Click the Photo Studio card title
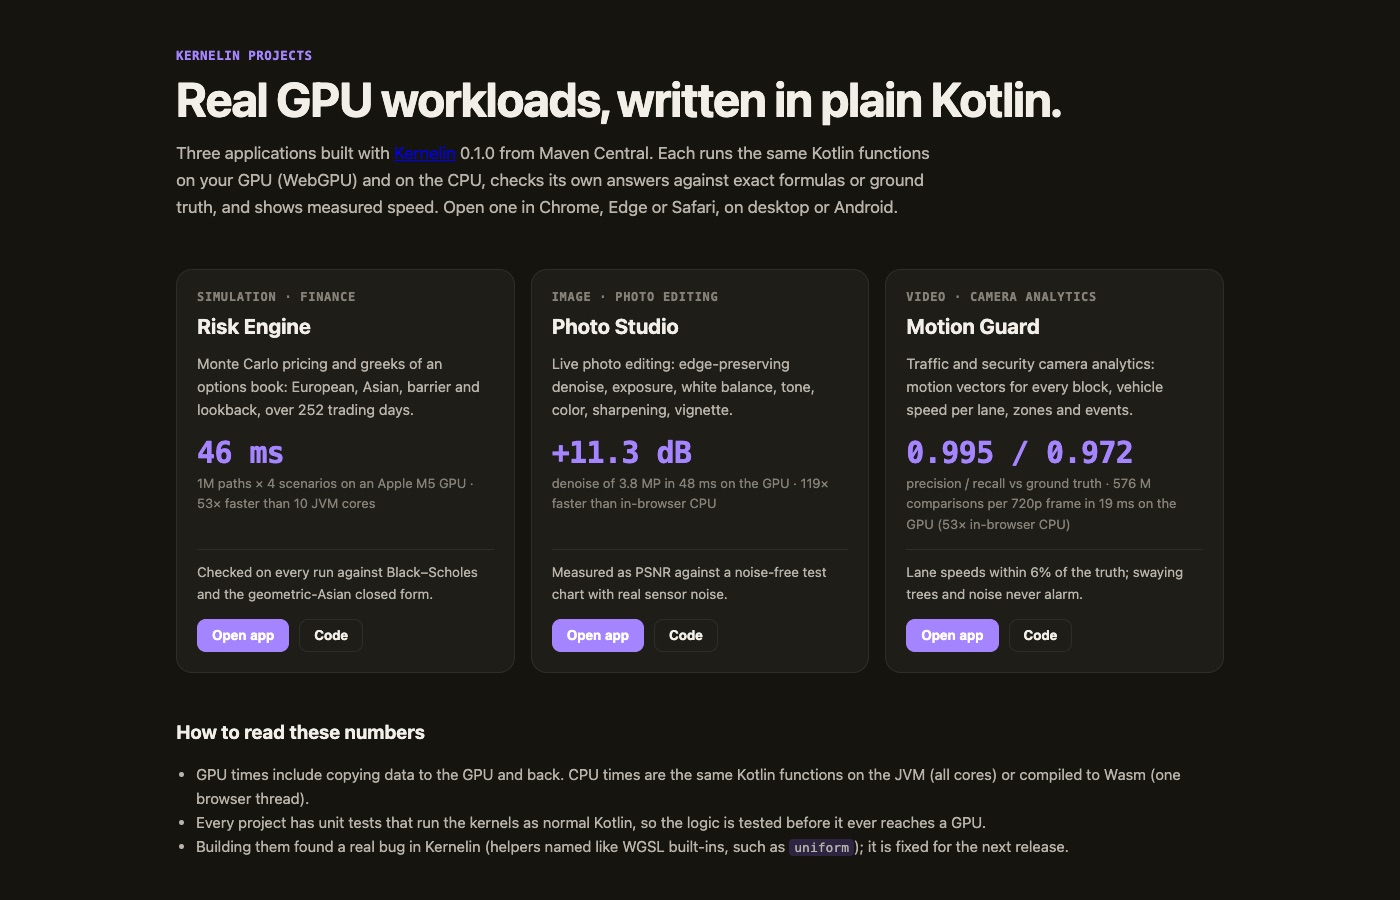The image size is (1400, 900). (x=615, y=327)
